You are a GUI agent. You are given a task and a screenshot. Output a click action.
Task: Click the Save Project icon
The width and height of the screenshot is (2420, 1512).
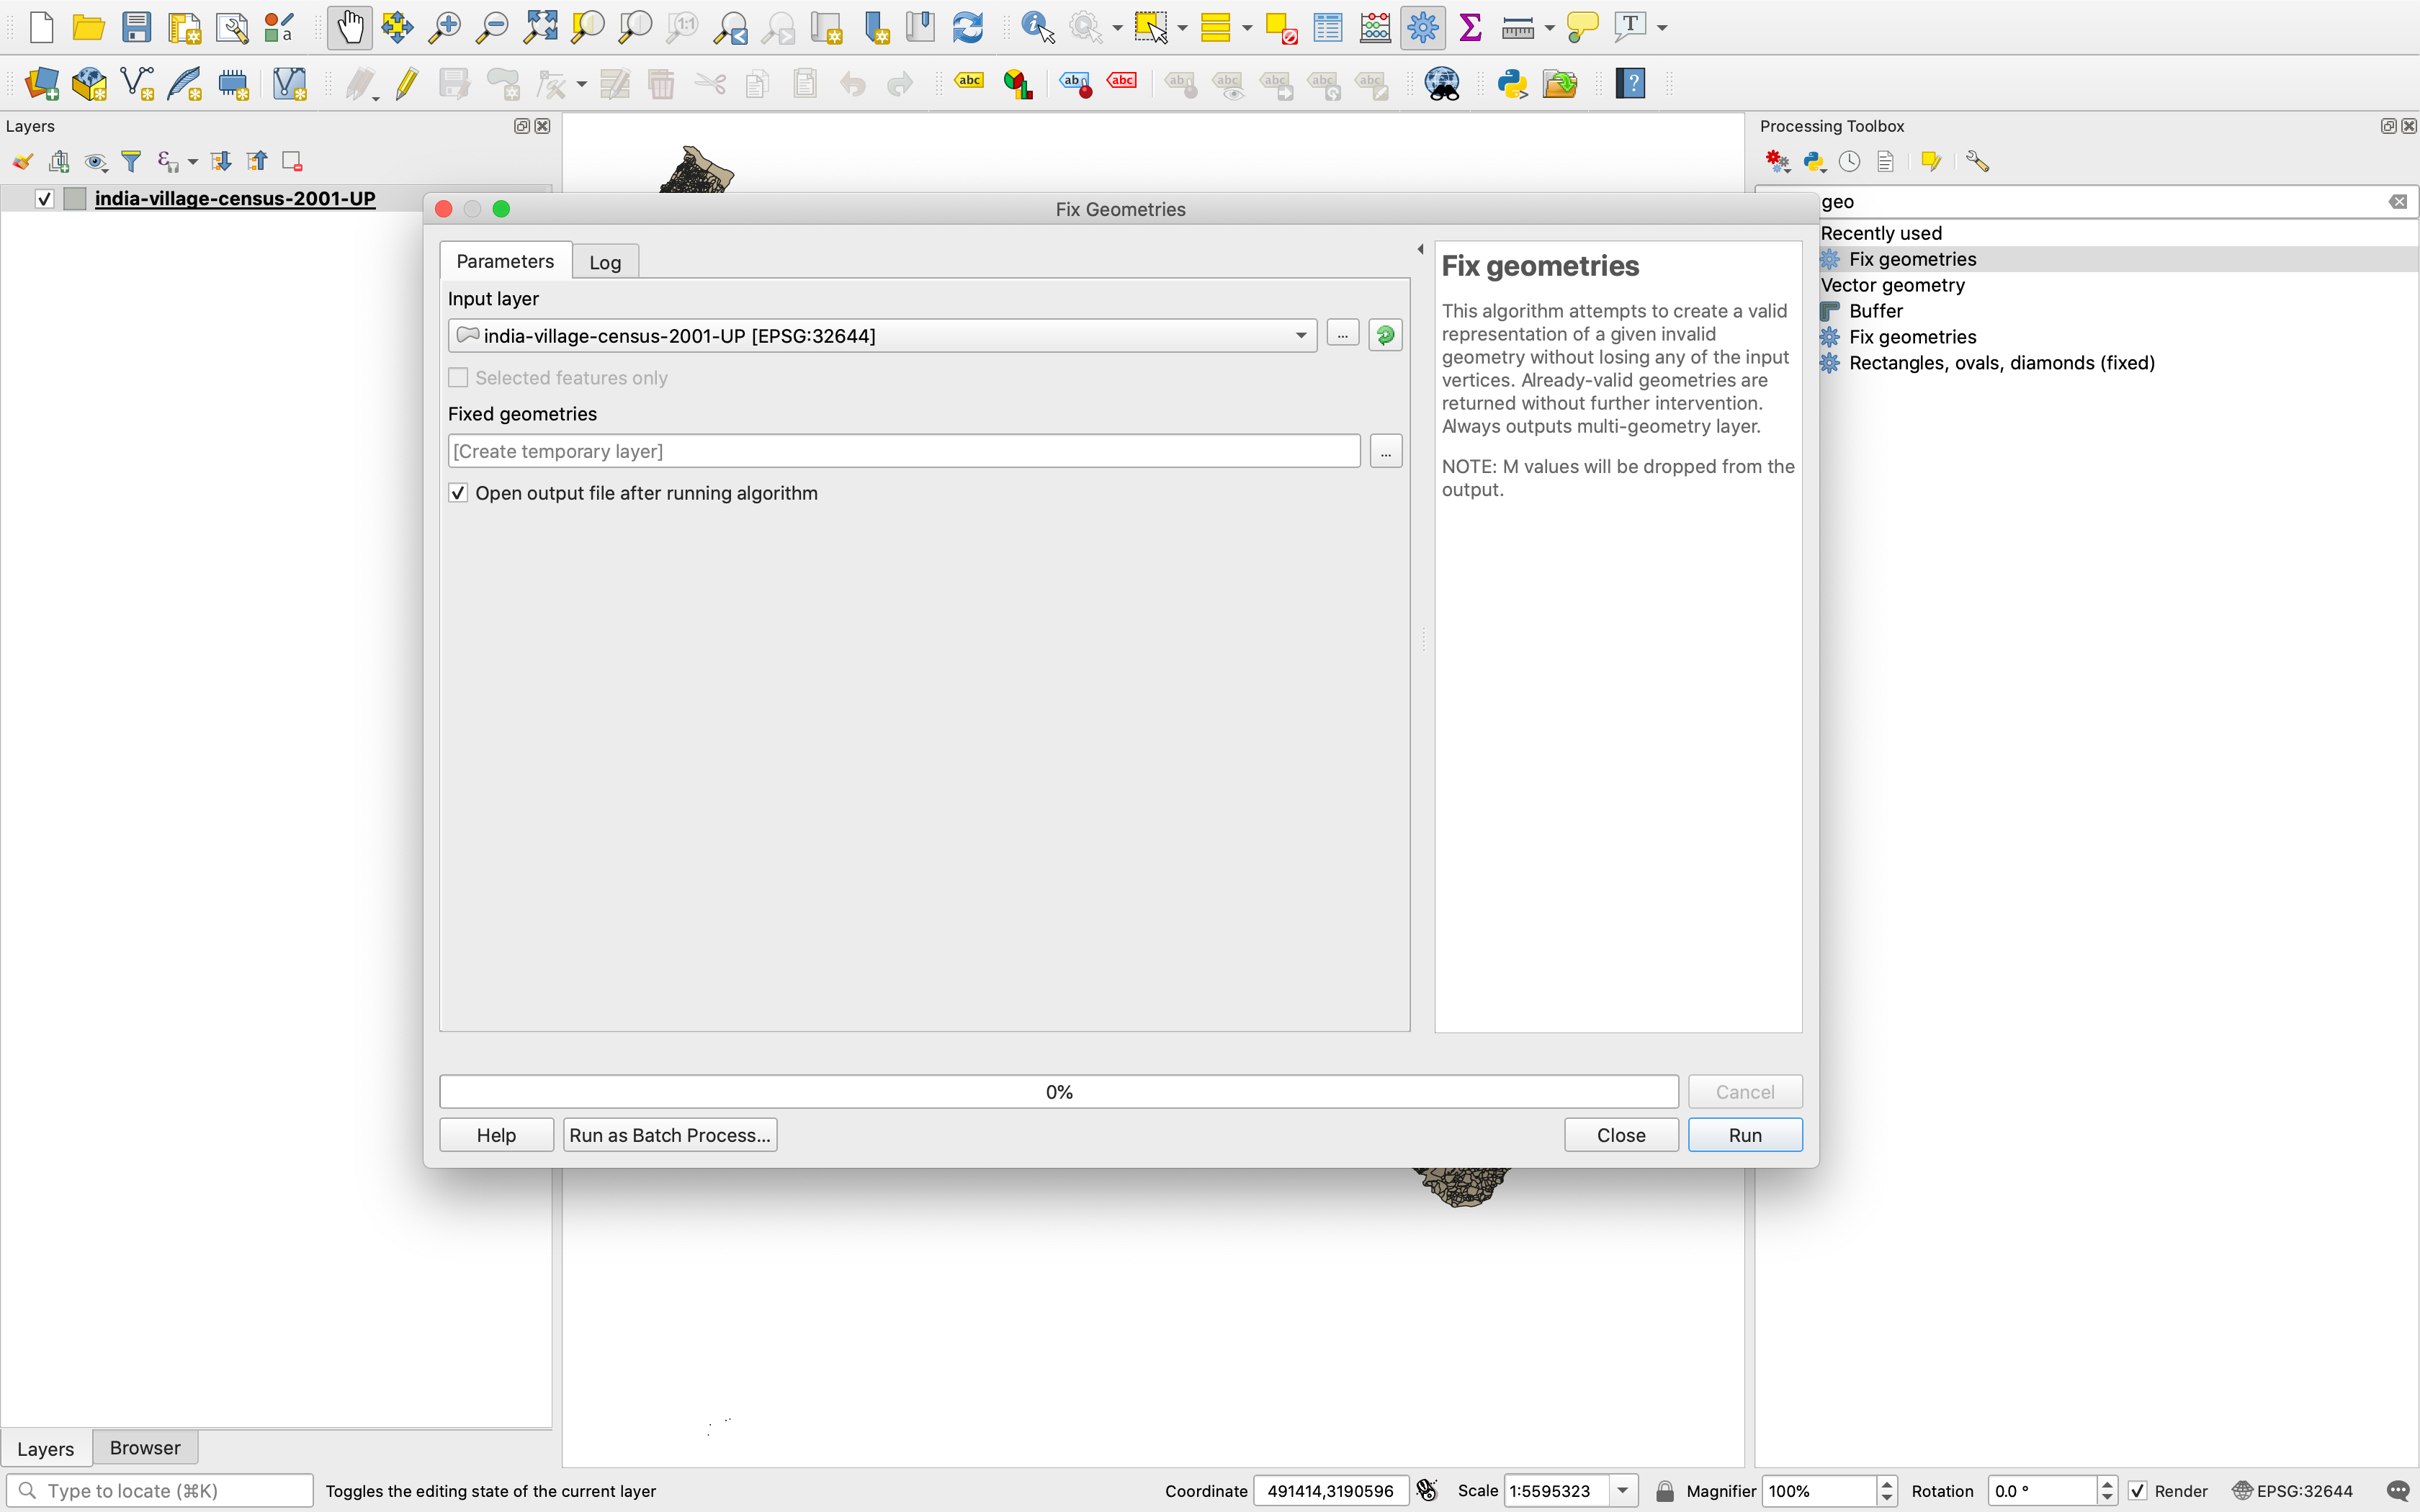pyautogui.click(x=136, y=27)
